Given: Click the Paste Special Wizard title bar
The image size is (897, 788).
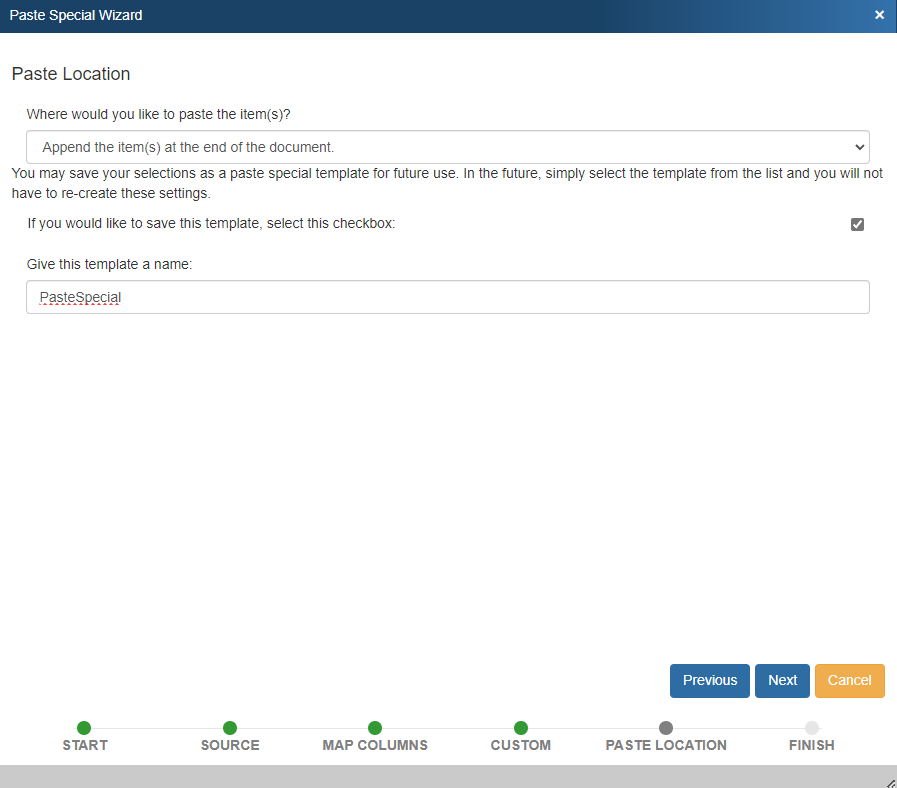Looking at the screenshot, I should coord(400,15).
